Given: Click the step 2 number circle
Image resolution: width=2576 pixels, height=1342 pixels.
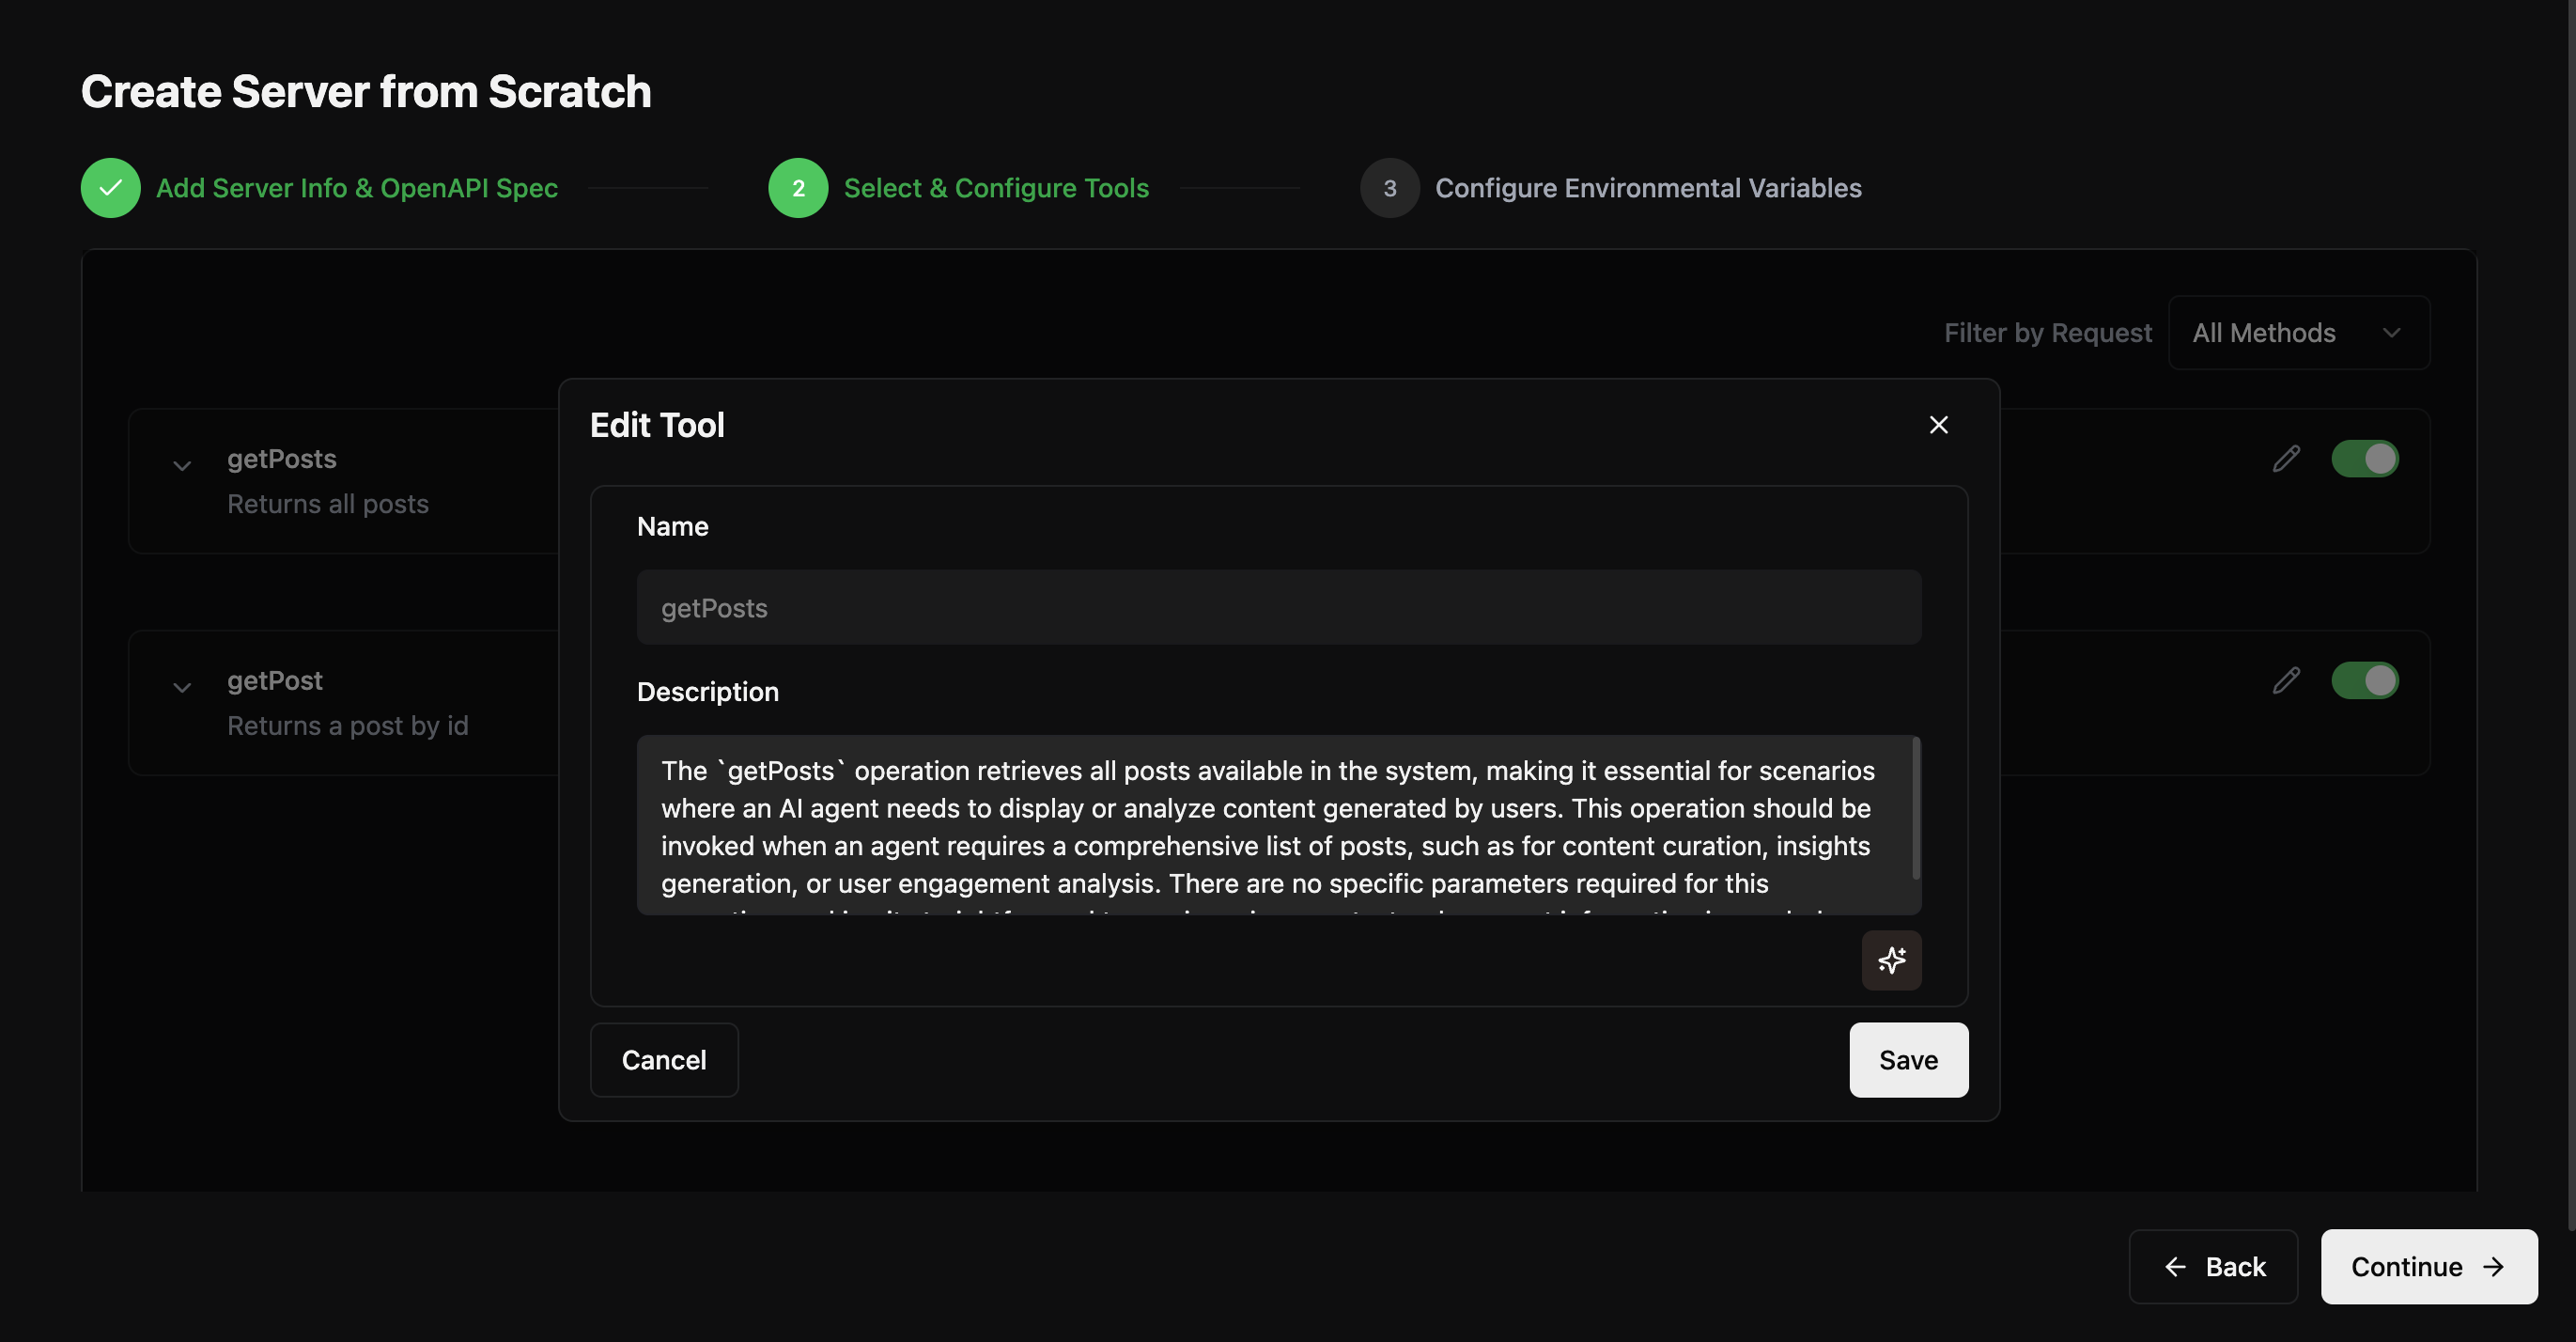Looking at the screenshot, I should [798, 188].
